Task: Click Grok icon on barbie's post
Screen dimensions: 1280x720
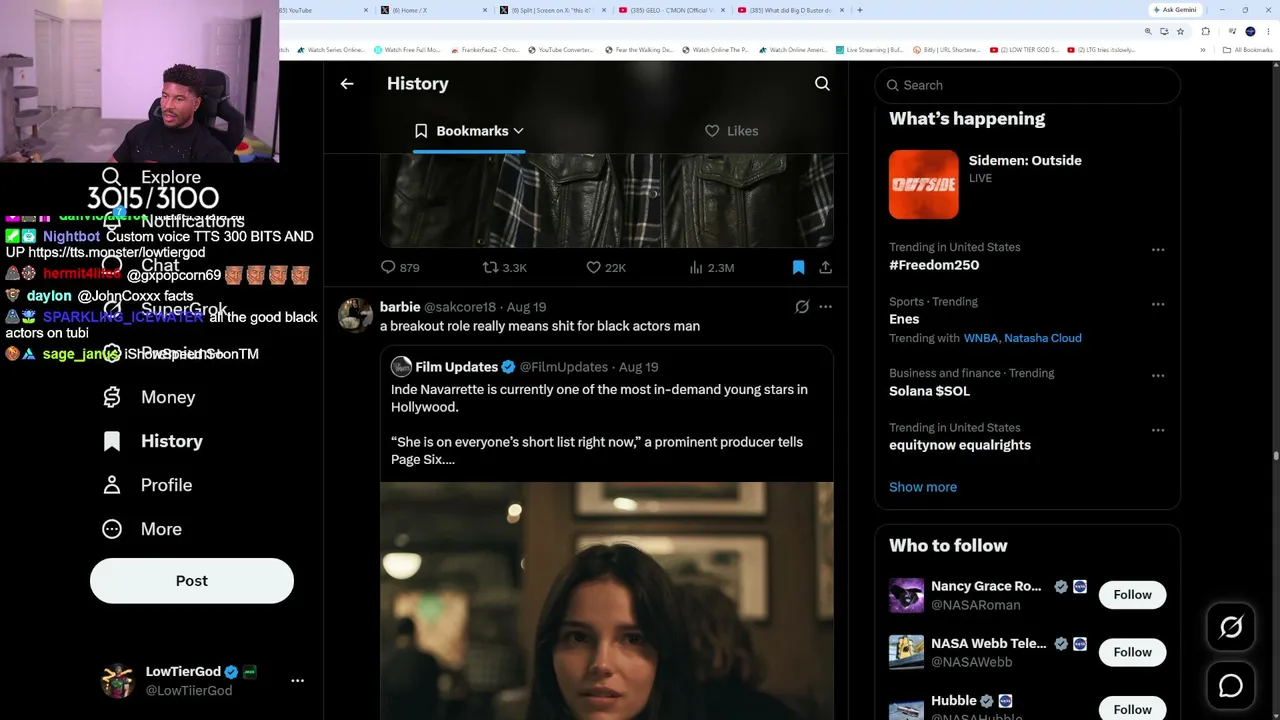Action: [802, 307]
